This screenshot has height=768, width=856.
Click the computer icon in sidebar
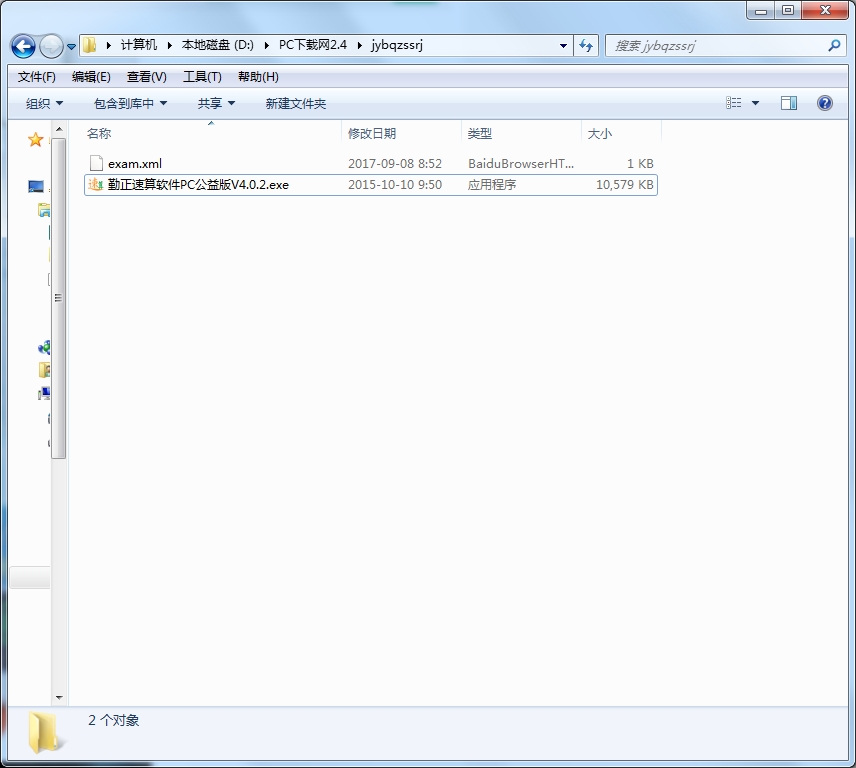(x=44, y=393)
